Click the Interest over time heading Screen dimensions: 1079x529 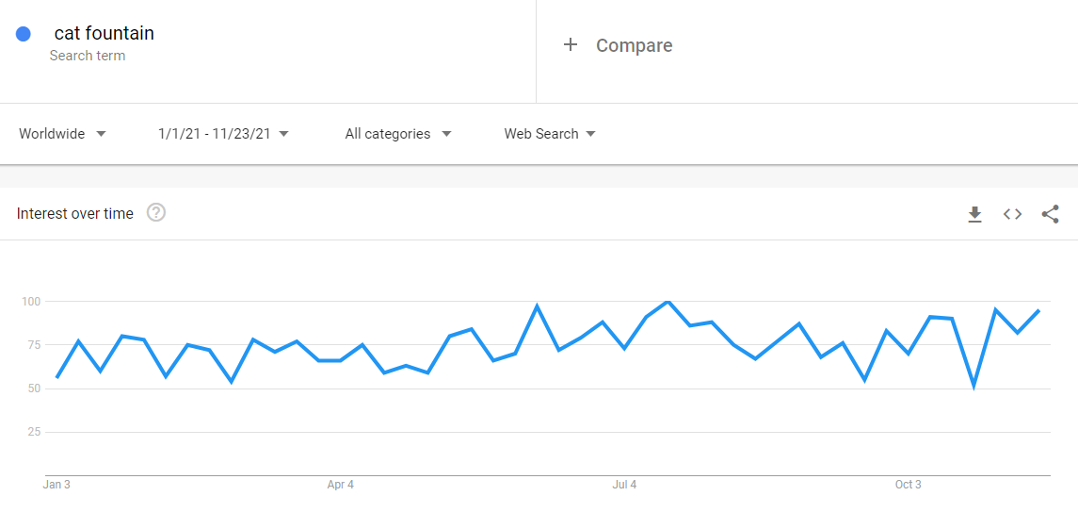(x=75, y=214)
